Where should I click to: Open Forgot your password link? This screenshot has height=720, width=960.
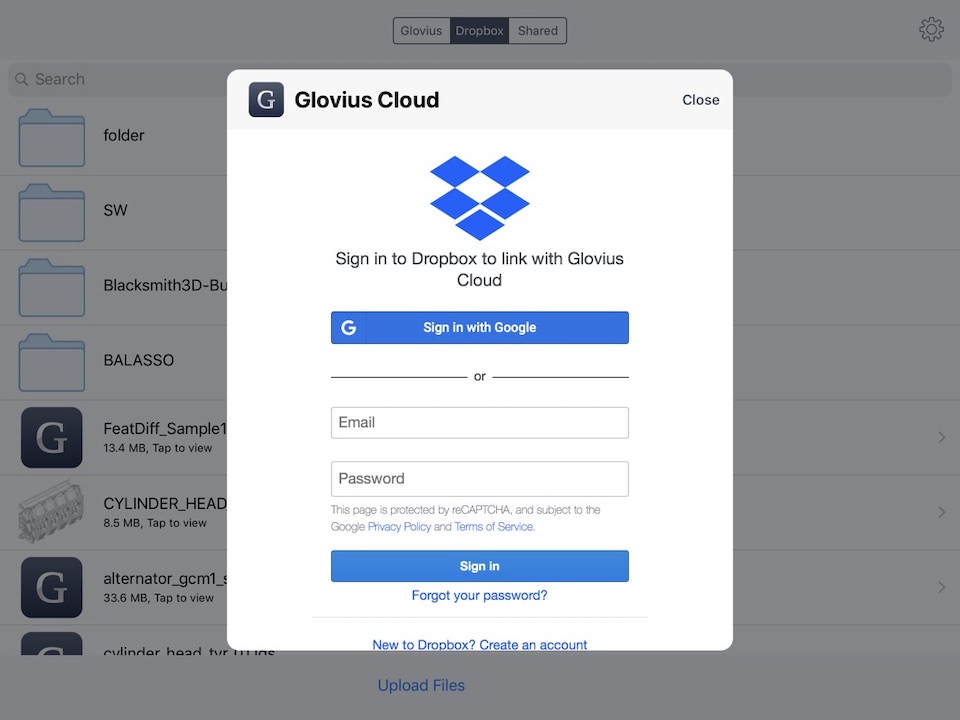tap(479, 595)
